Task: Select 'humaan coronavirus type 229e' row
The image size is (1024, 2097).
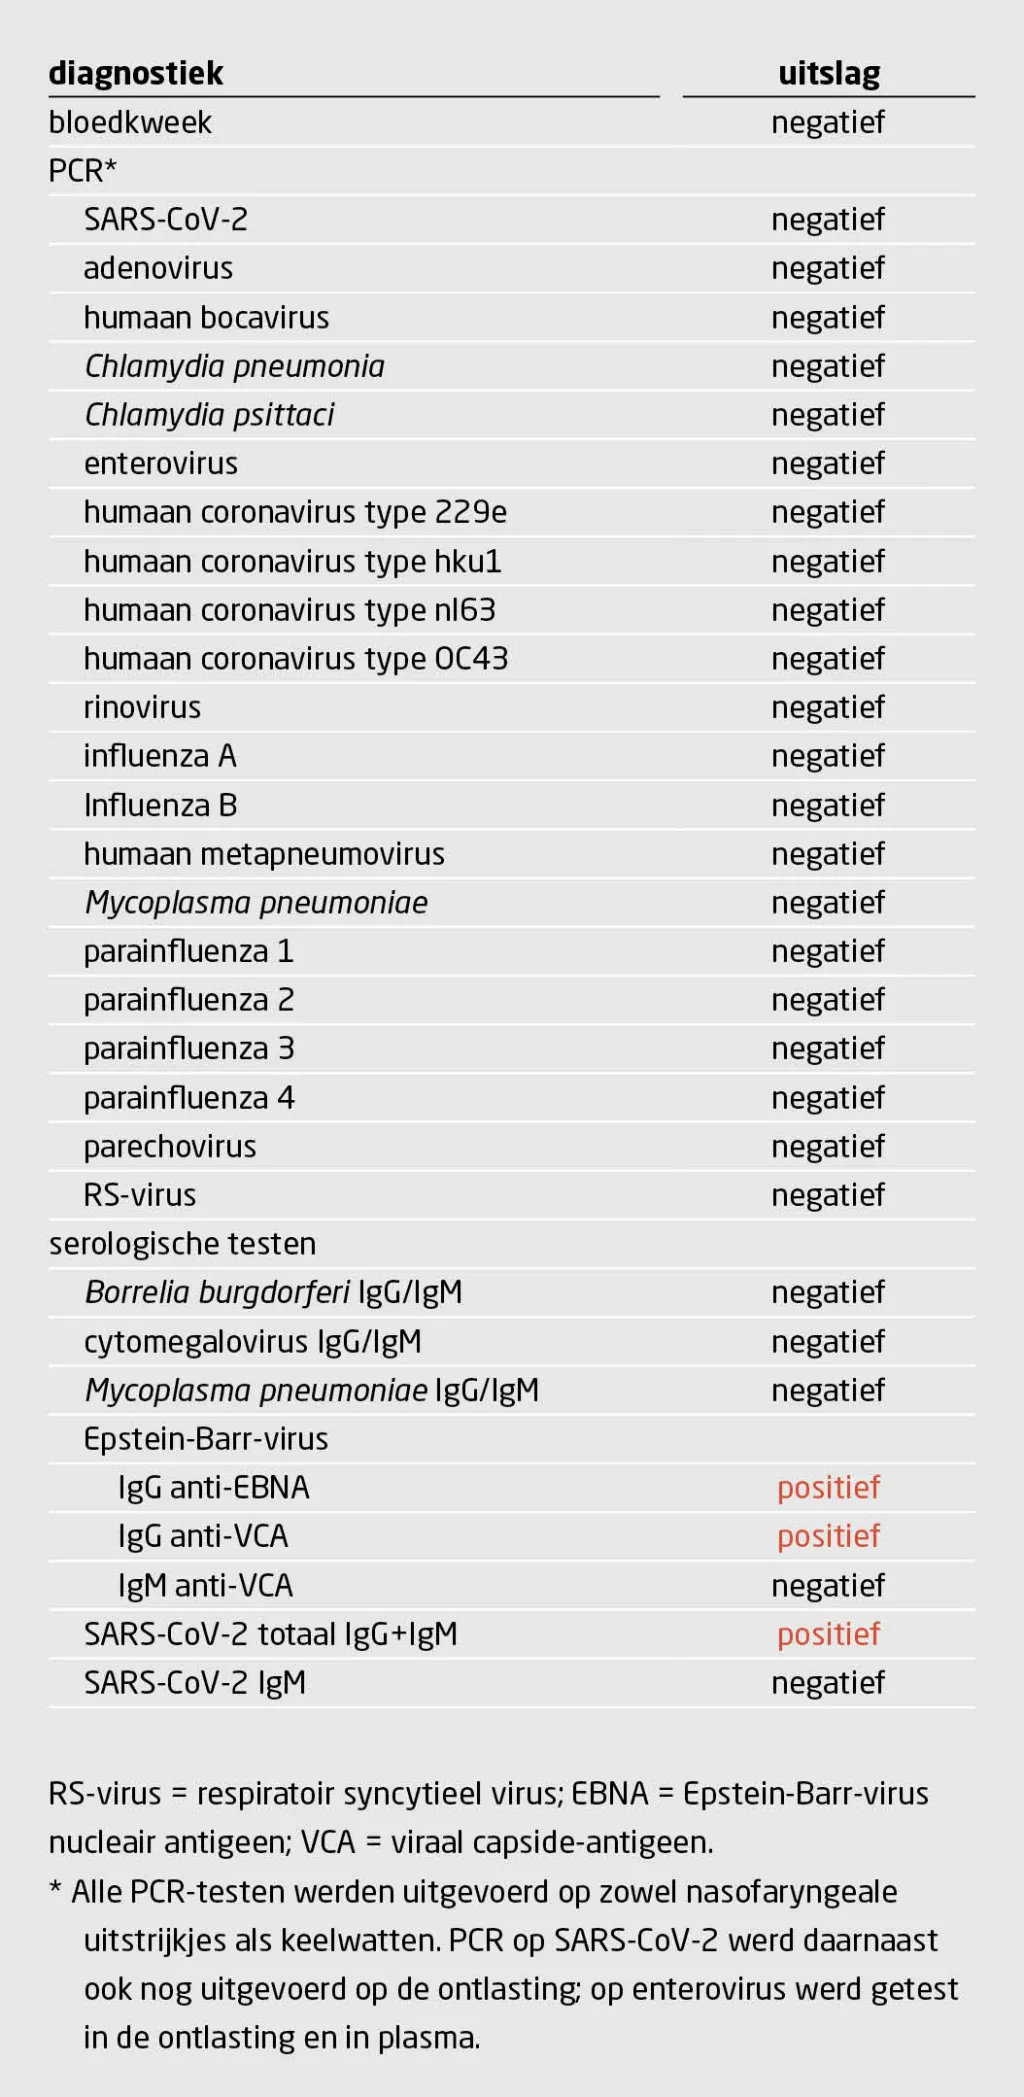Action: 512,512
